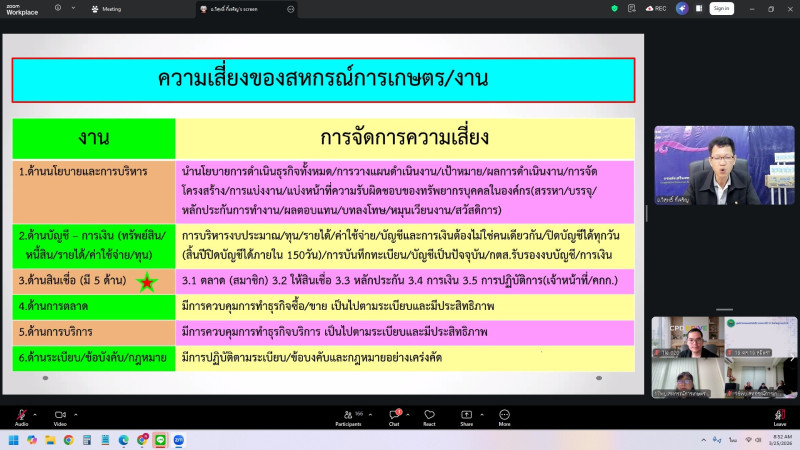Open the Chat panel
The height and width of the screenshot is (450, 800).
pyautogui.click(x=394, y=414)
